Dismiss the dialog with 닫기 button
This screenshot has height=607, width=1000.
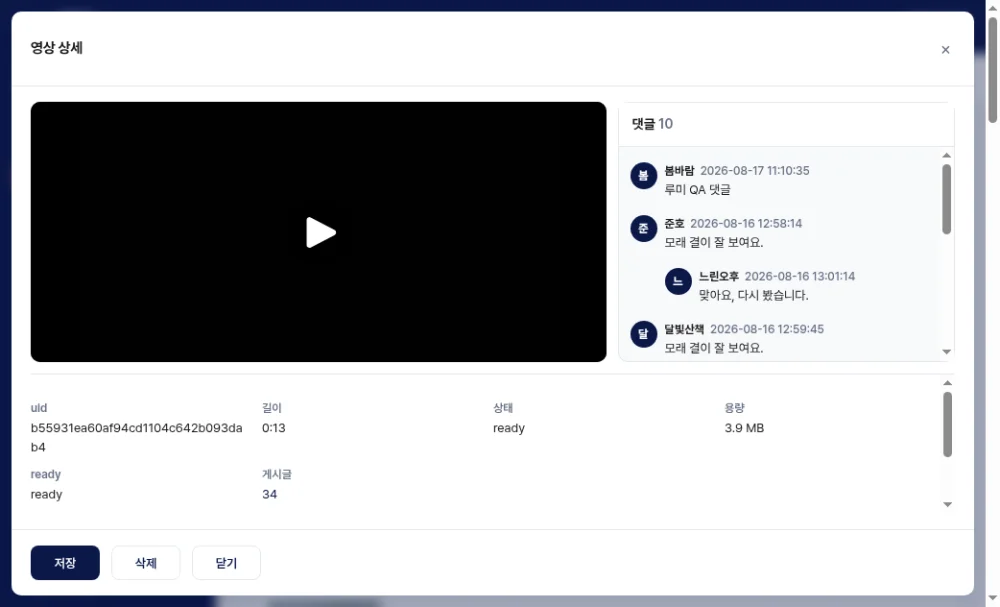point(226,562)
